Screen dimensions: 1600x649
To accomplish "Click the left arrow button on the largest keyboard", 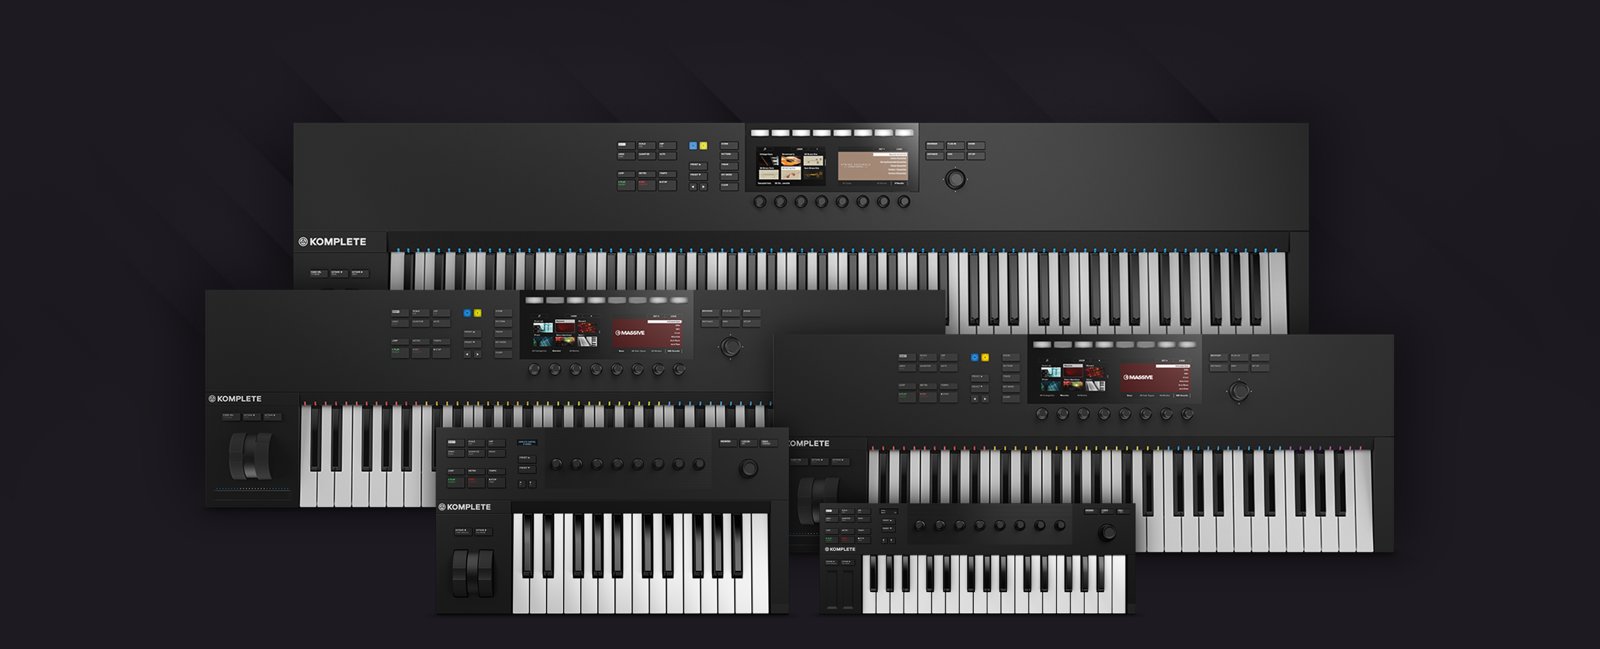I will click(x=692, y=186).
